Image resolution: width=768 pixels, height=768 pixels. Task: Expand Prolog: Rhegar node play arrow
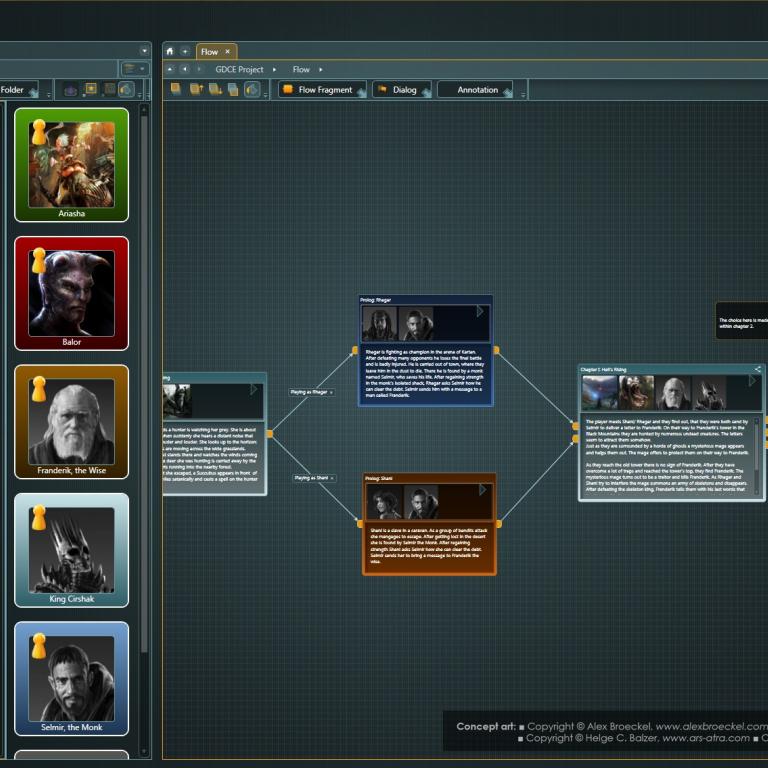pyautogui.click(x=480, y=311)
